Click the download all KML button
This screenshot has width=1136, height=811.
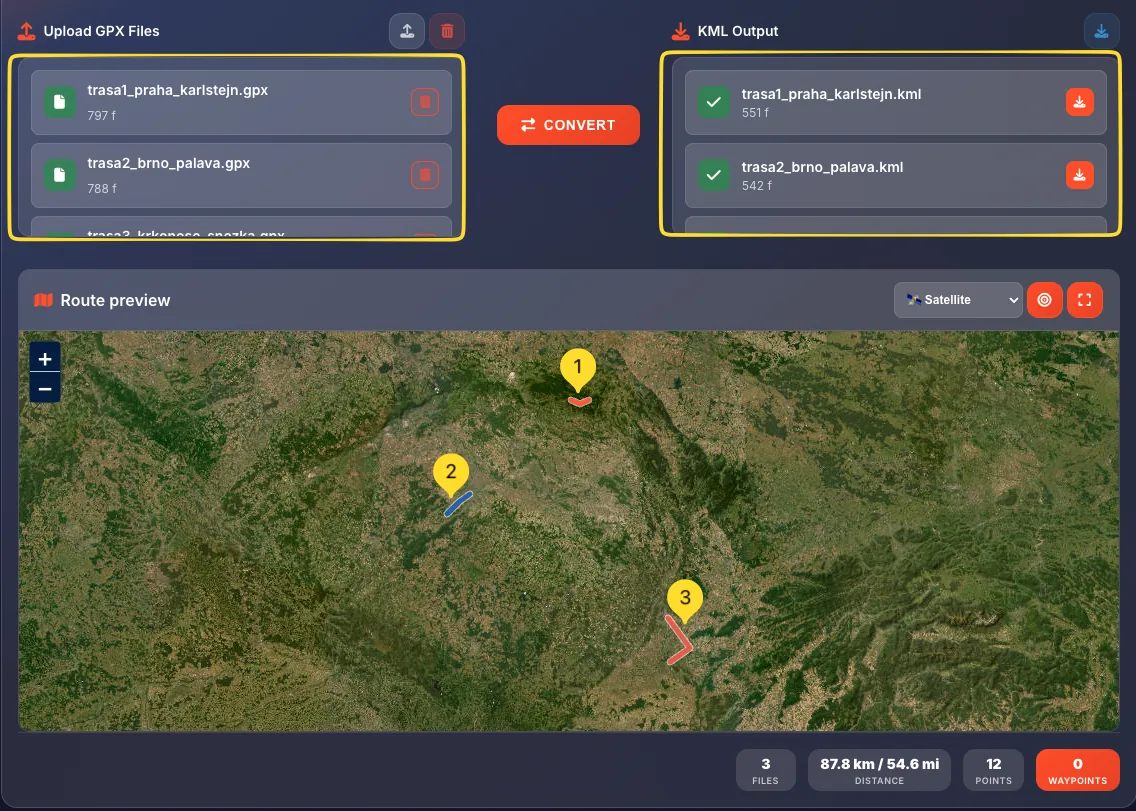point(1101,31)
